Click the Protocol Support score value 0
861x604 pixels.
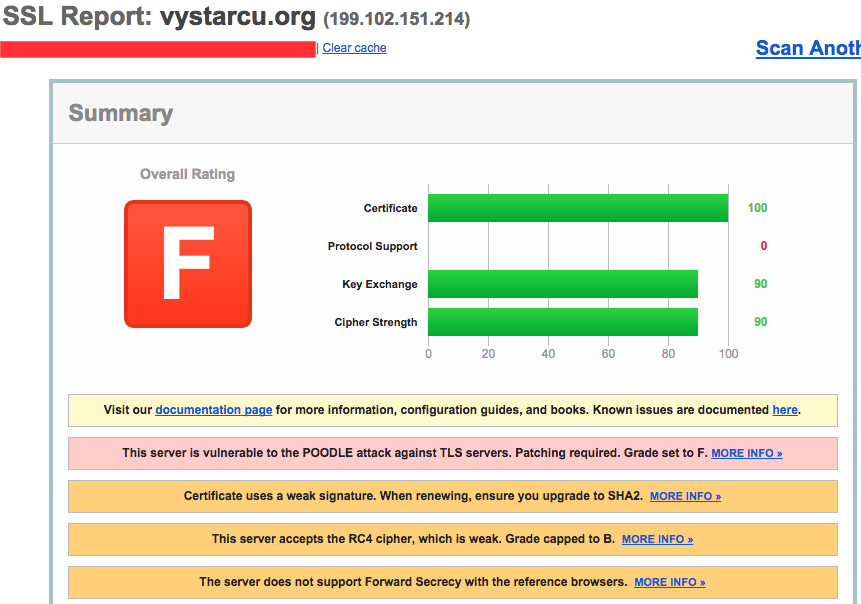point(764,246)
